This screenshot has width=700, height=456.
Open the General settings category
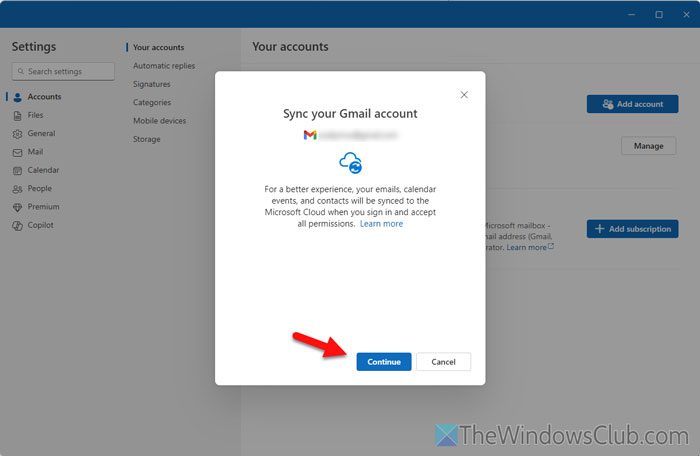click(x=41, y=133)
